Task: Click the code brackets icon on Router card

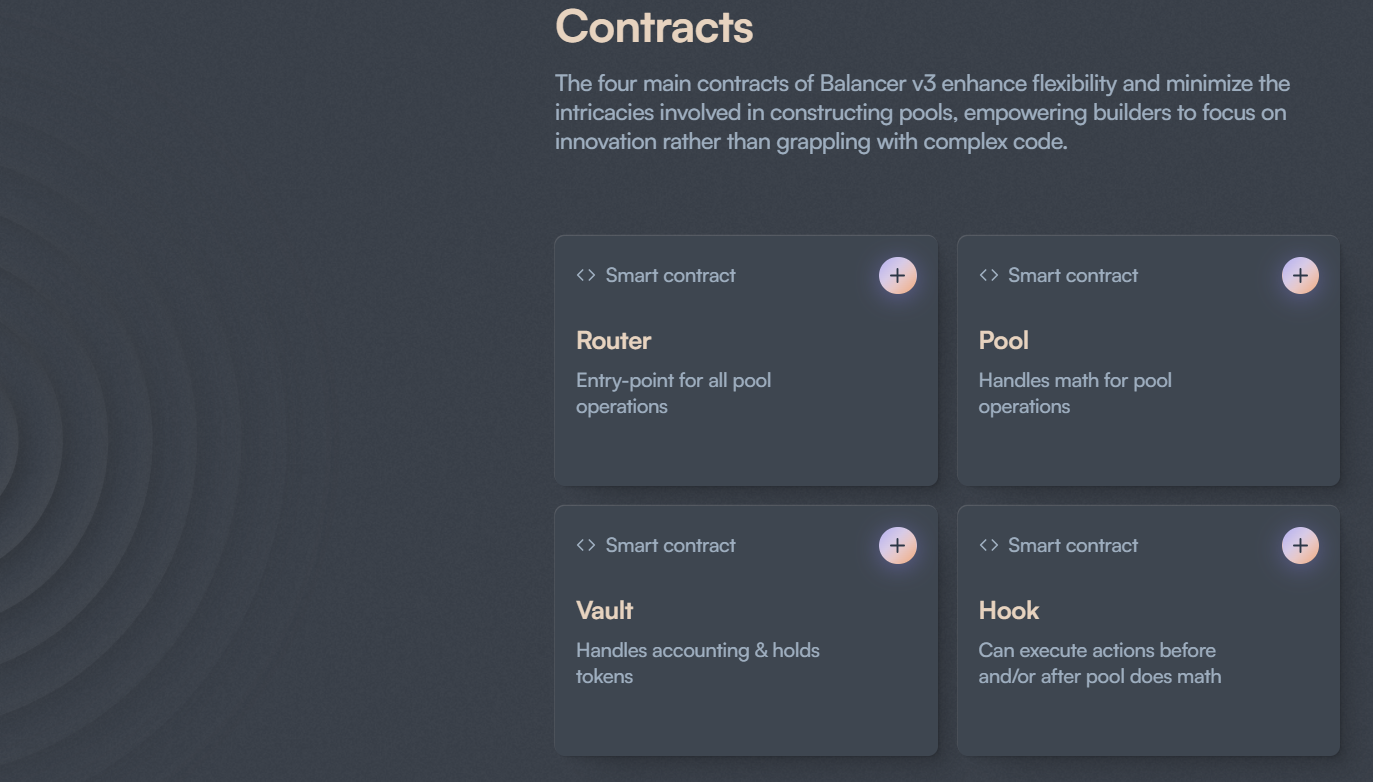Action: [x=586, y=275]
